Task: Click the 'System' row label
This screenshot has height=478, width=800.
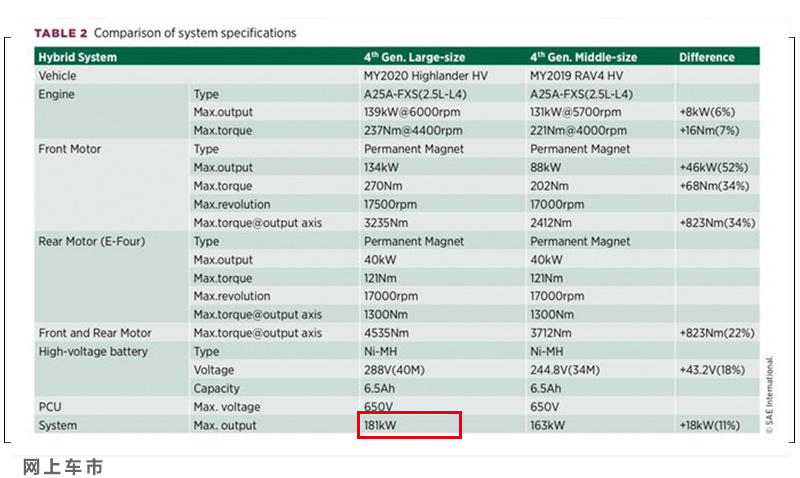Action: 58,425
